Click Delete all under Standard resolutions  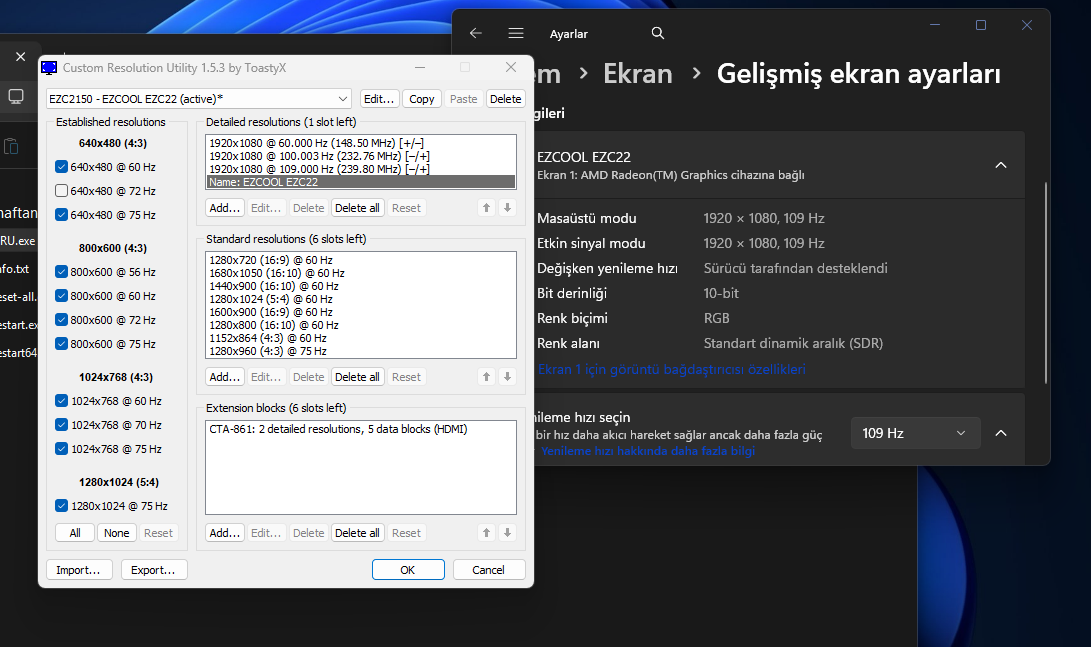(358, 377)
